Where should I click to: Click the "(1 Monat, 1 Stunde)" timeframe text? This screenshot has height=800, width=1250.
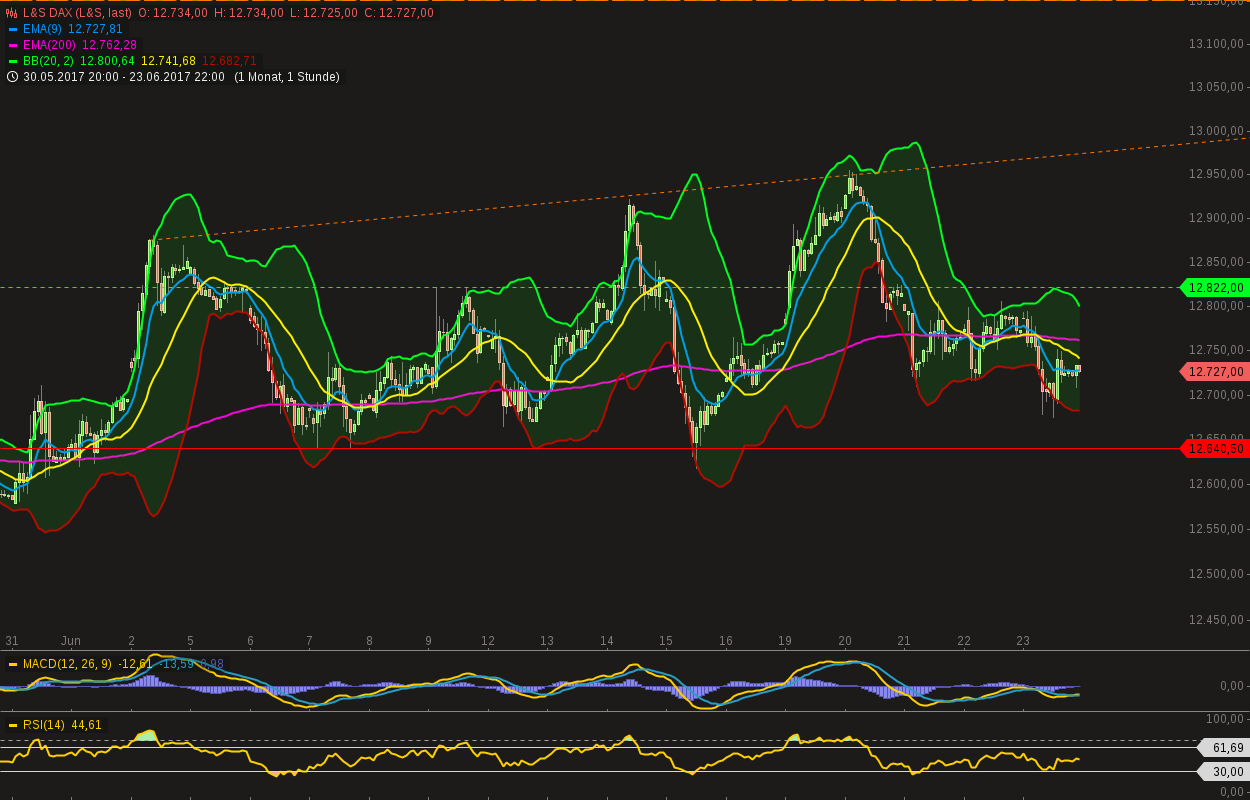coord(287,77)
